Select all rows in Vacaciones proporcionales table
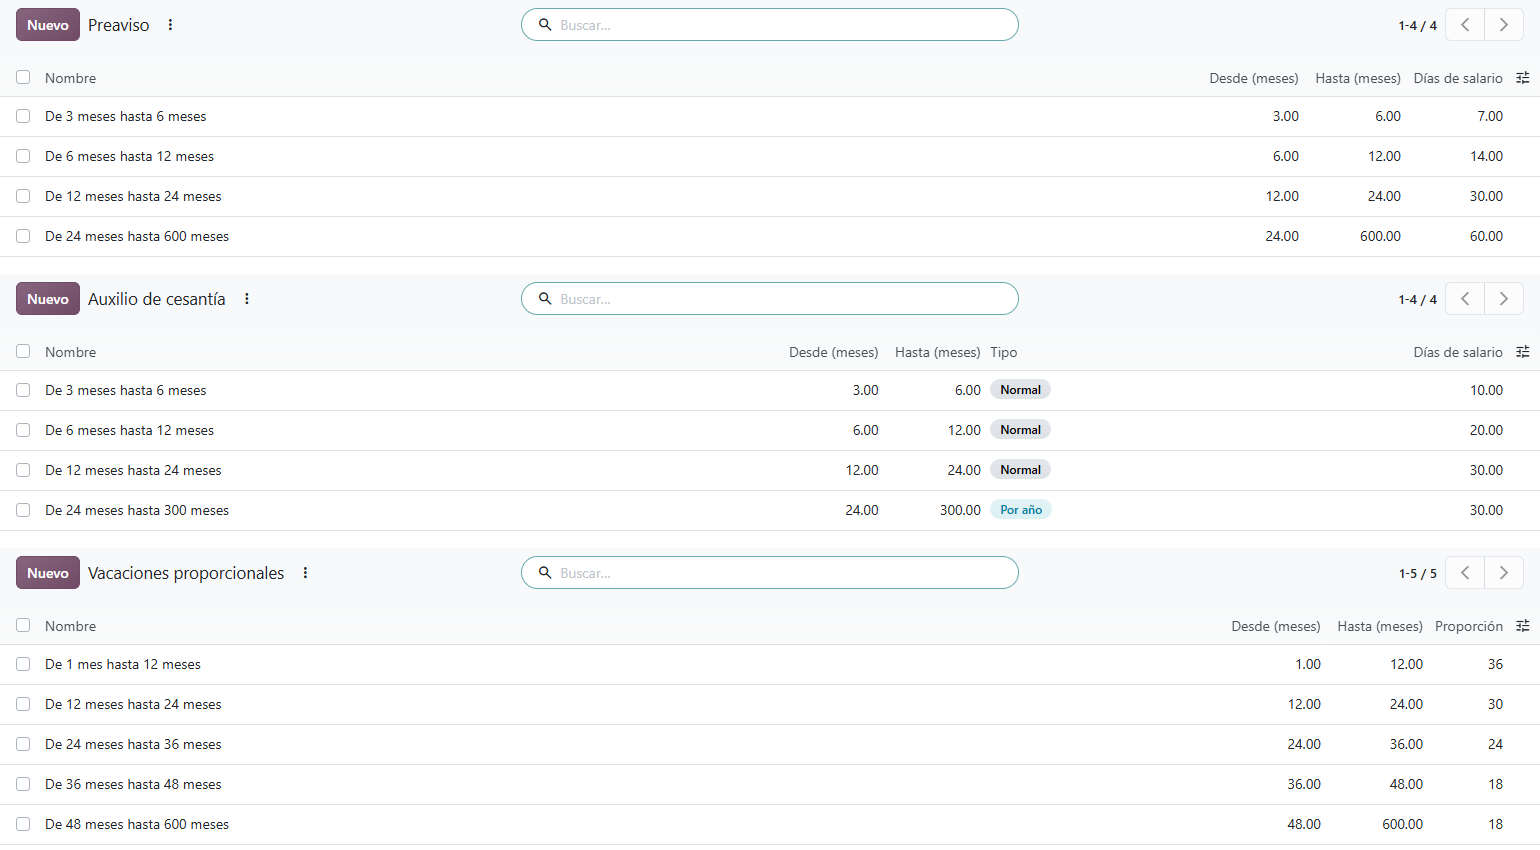Image resolution: width=1540 pixels, height=850 pixels. coord(23,625)
